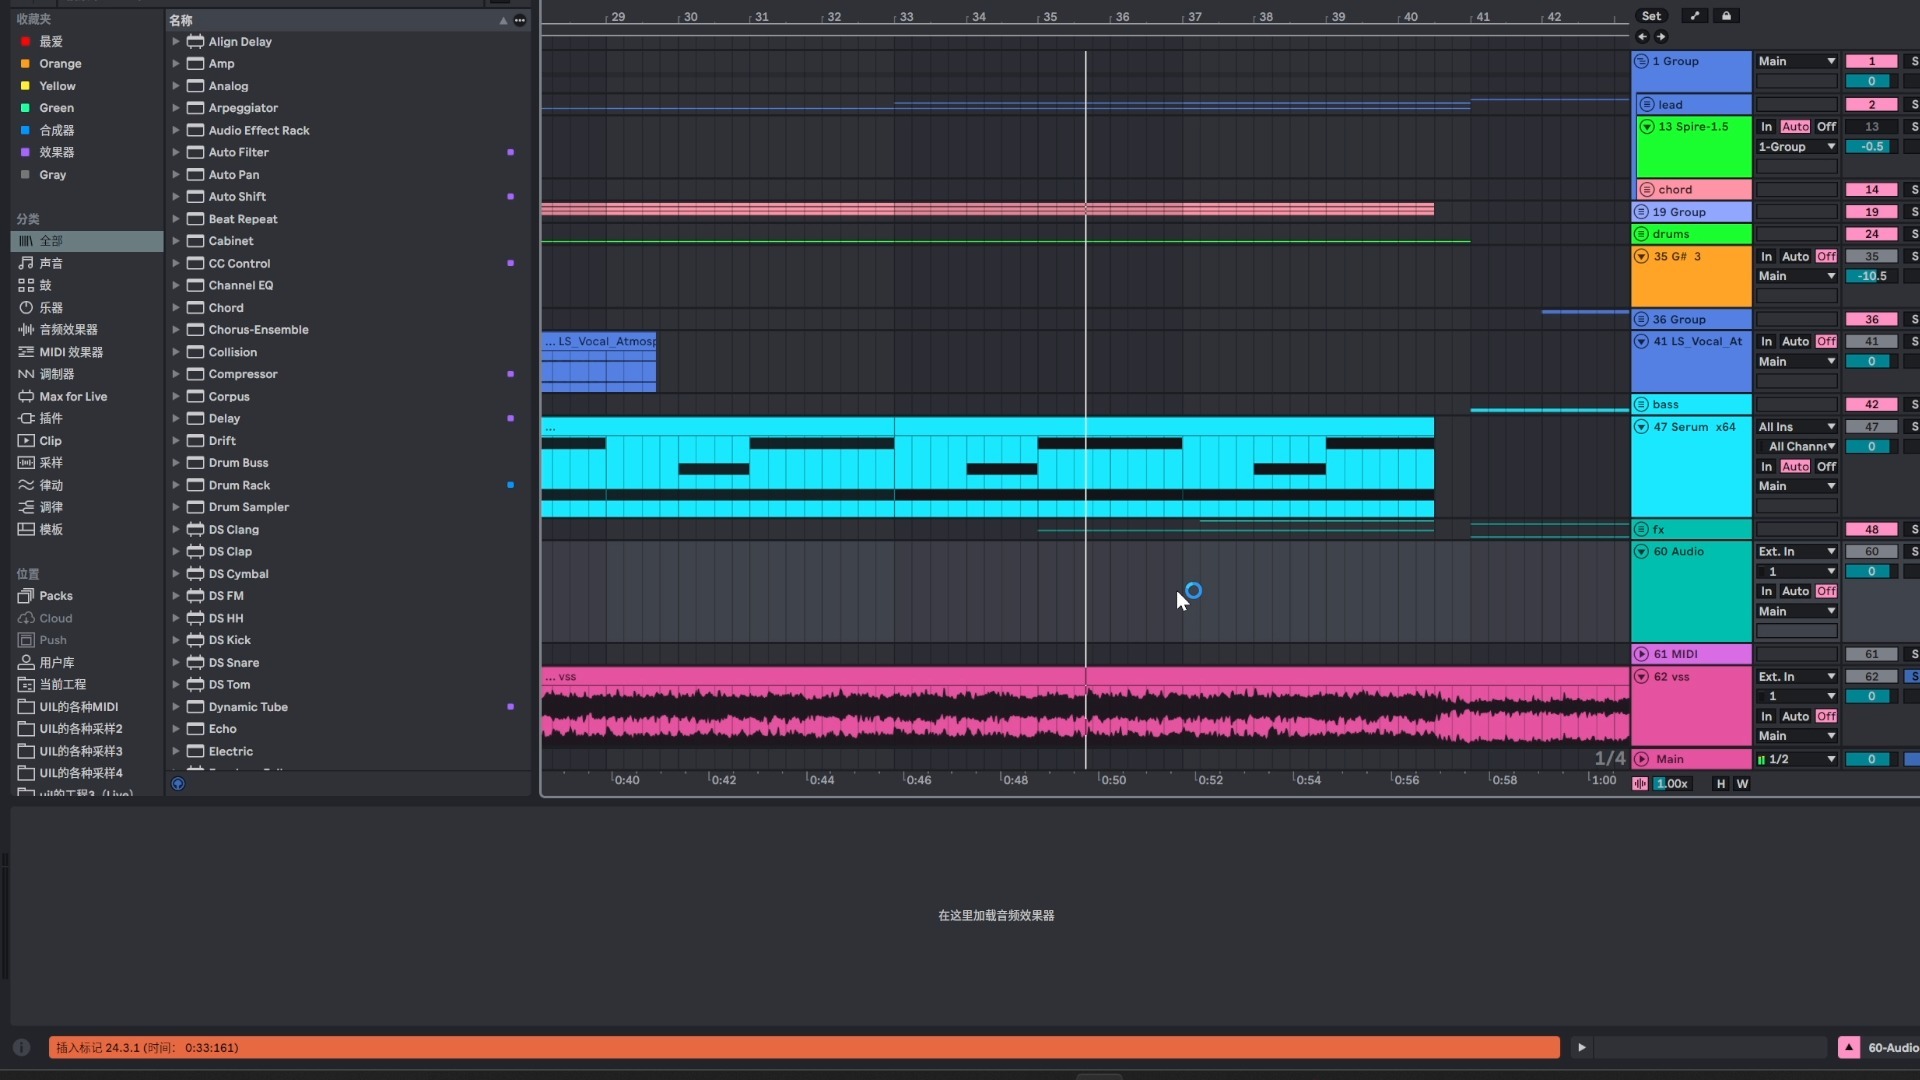
Task: Click the sort arrow in the 名称 header
Action: [503, 20]
